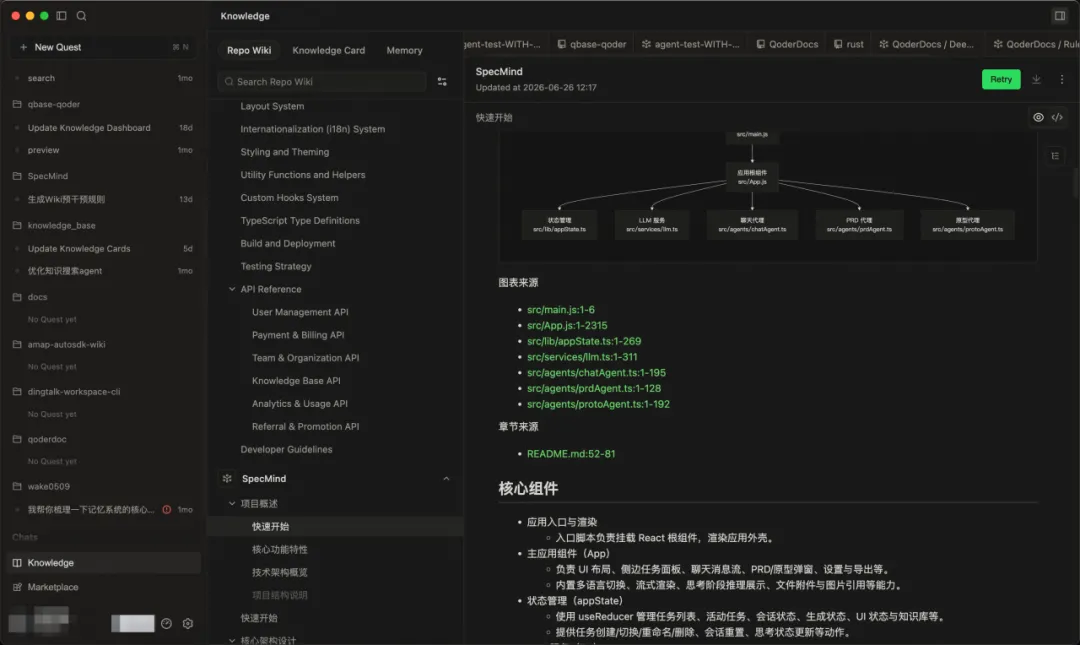This screenshot has width=1080, height=645.
Task: Open the README.md:52-81 link
Action: click(x=571, y=454)
